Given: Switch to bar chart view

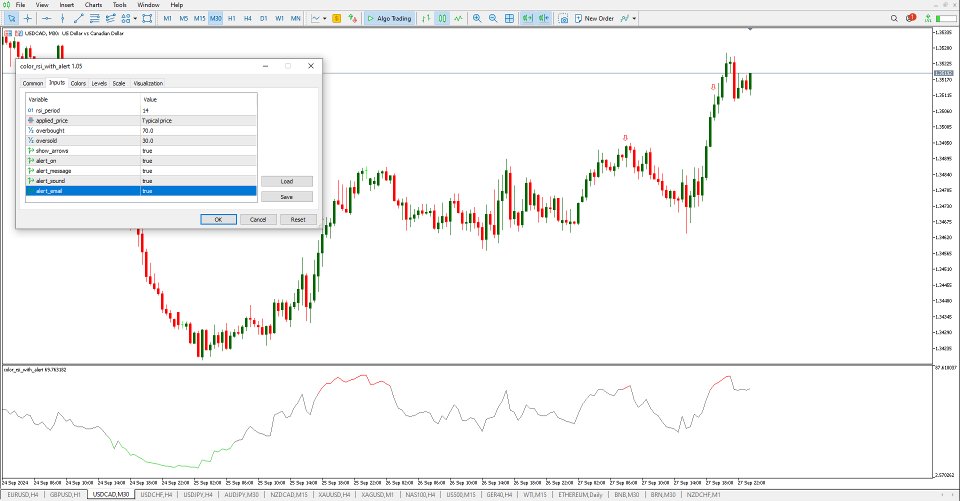Looking at the screenshot, I should tap(426, 18).
